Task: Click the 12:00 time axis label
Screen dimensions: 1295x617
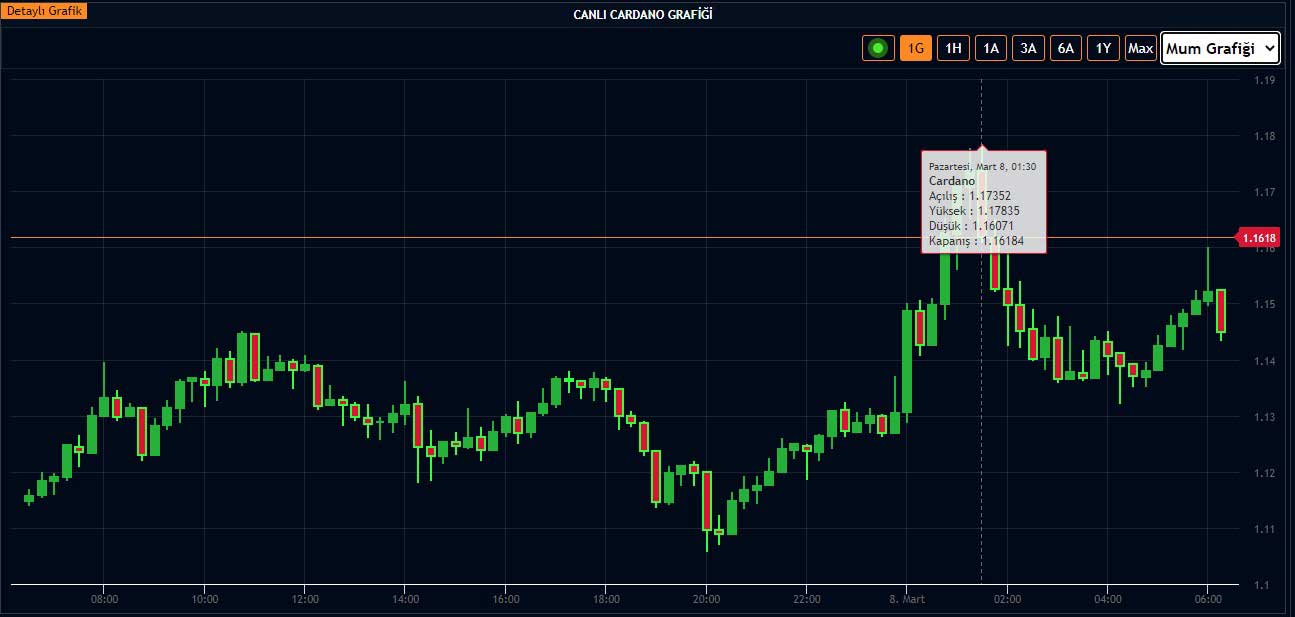Action: [x=305, y=599]
